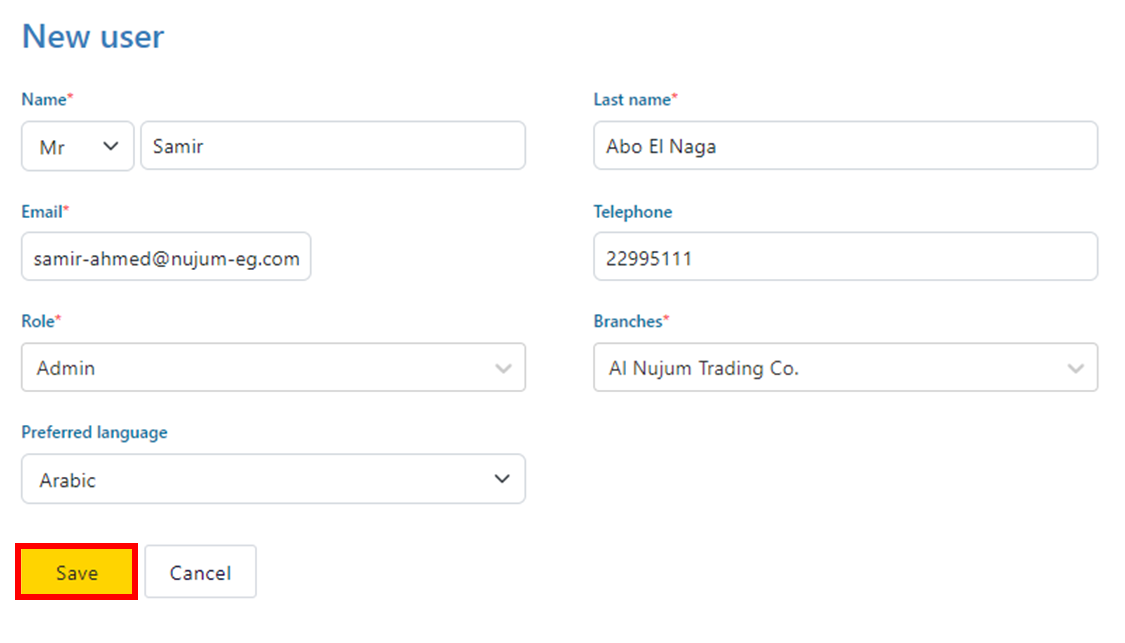The height and width of the screenshot is (643, 1125).
Task: Click the Branches field label
Action: [x=629, y=321]
